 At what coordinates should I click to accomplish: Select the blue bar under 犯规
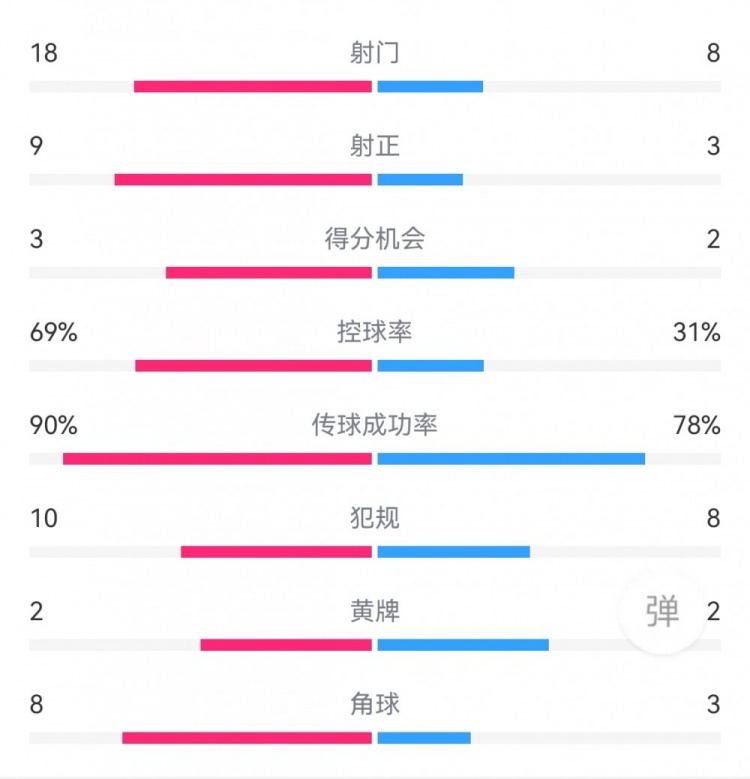(453, 552)
